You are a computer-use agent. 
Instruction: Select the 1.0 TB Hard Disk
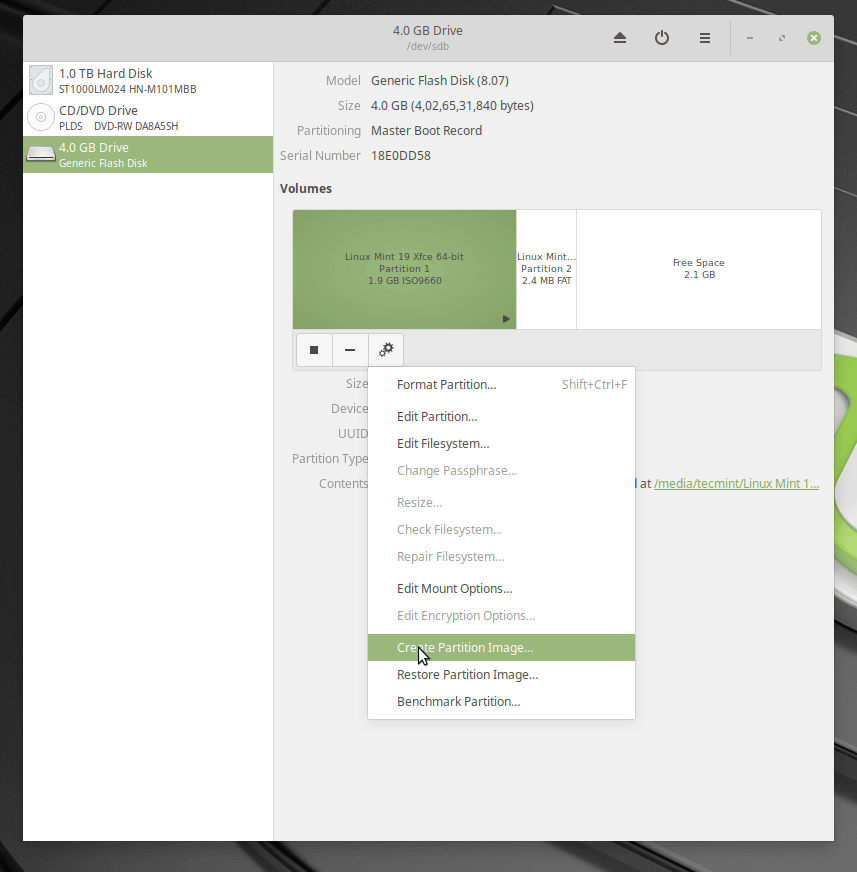(148, 81)
